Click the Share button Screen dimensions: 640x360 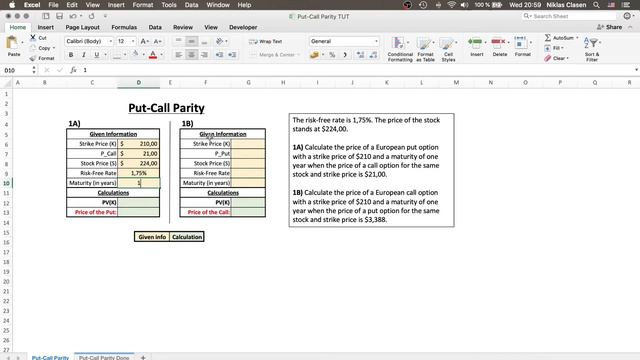[609, 27]
